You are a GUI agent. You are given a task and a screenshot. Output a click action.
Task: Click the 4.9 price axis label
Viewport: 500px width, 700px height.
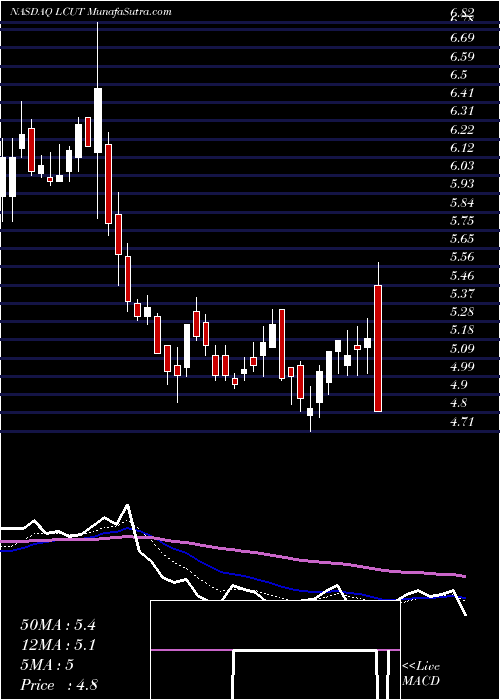click(459, 385)
